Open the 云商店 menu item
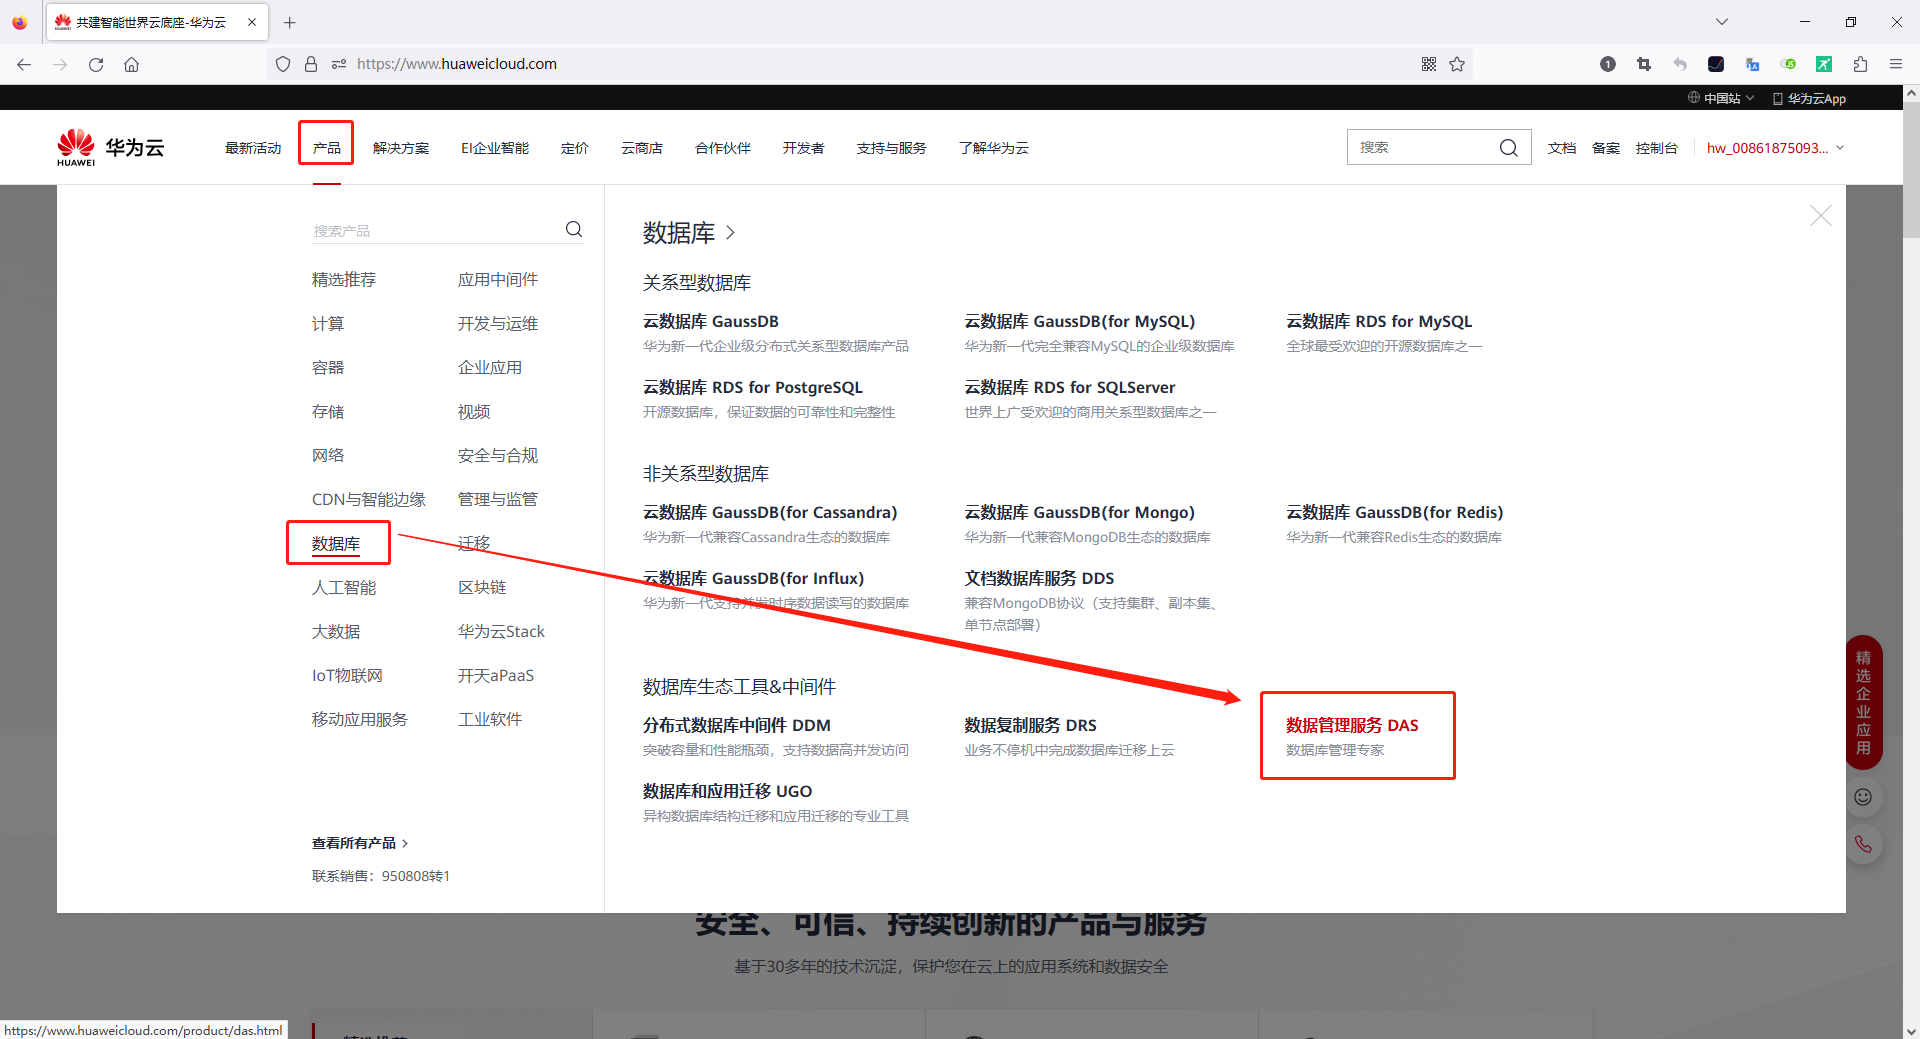This screenshot has height=1039, width=1920. click(641, 147)
